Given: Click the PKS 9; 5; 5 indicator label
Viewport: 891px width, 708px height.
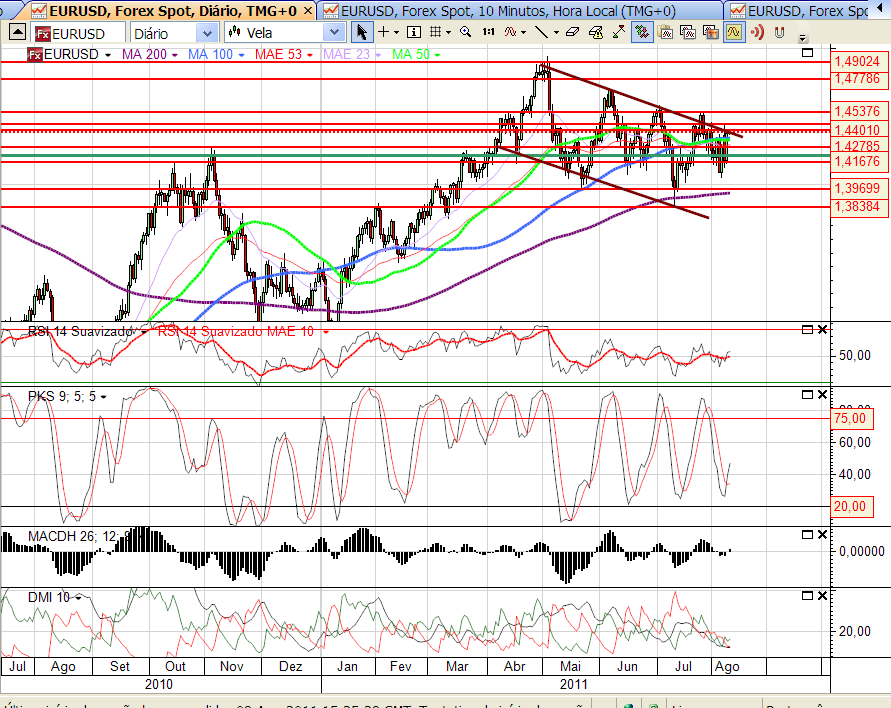Looking at the screenshot, I should tap(61, 396).
